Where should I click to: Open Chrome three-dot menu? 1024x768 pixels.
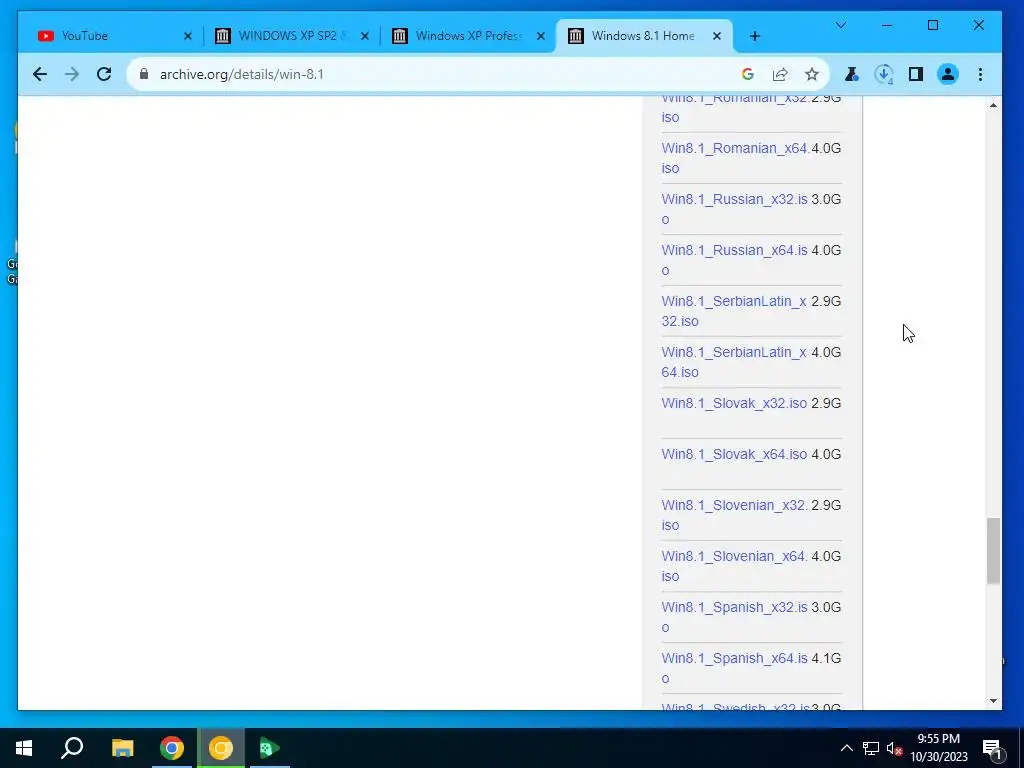(980, 74)
